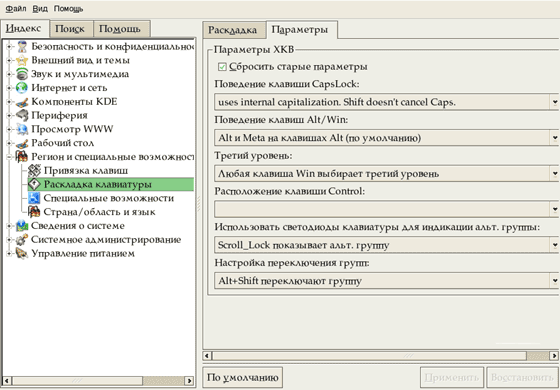The width and height of the screenshot is (560, 390).
Task: Click the Компоненты KDE icon
Action: tap(22, 102)
